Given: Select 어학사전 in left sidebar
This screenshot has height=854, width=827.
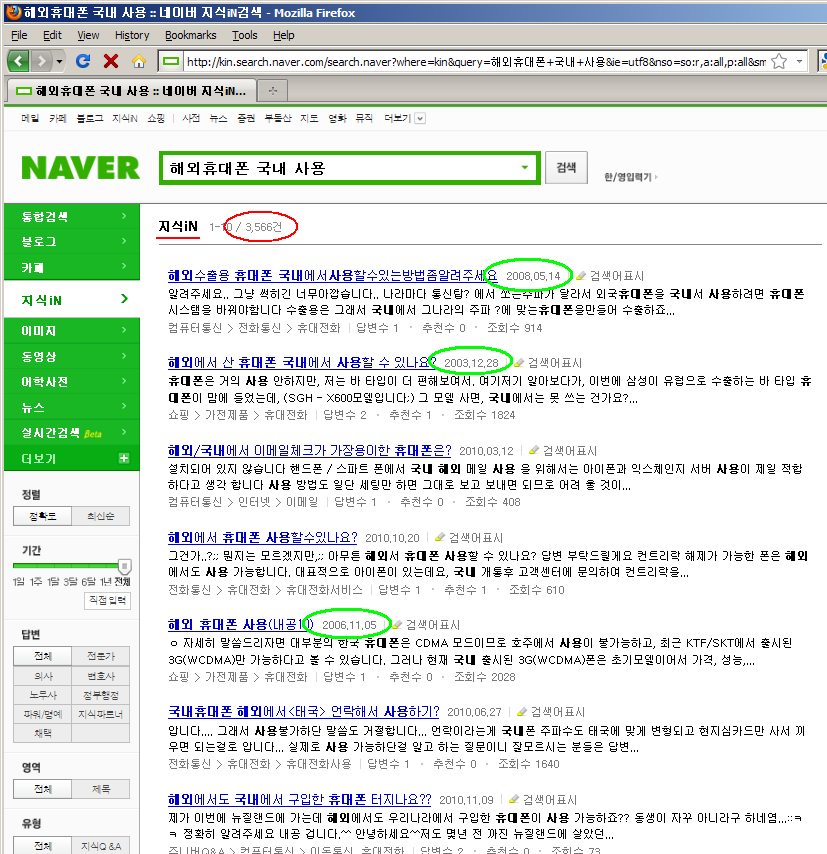Looking at the screenshot, I should coord(72,382).
